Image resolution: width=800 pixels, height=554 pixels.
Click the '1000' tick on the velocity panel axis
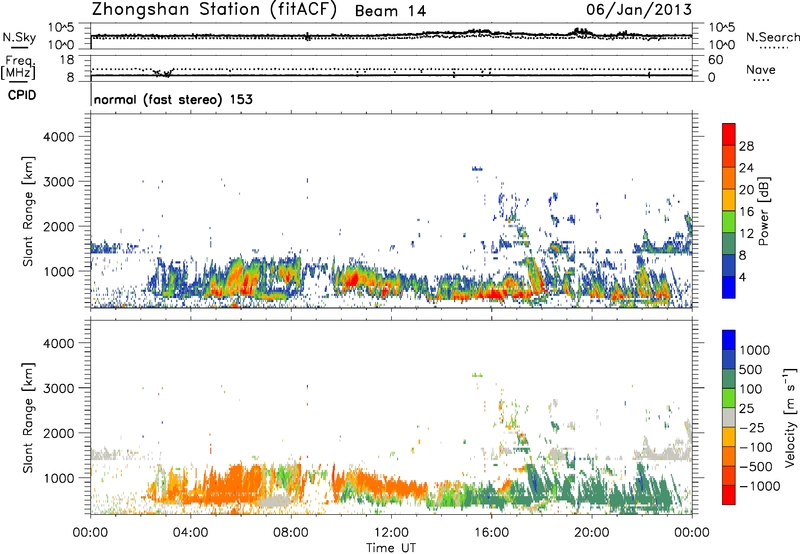pos(58,477)
